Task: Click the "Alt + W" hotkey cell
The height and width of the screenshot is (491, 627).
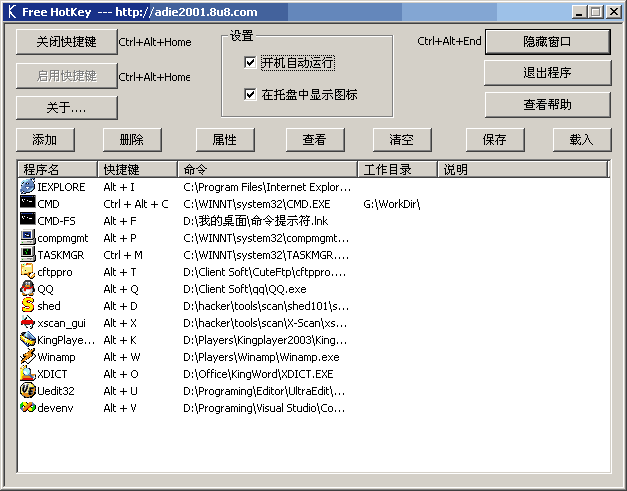Action: click(x=122, y=357)
